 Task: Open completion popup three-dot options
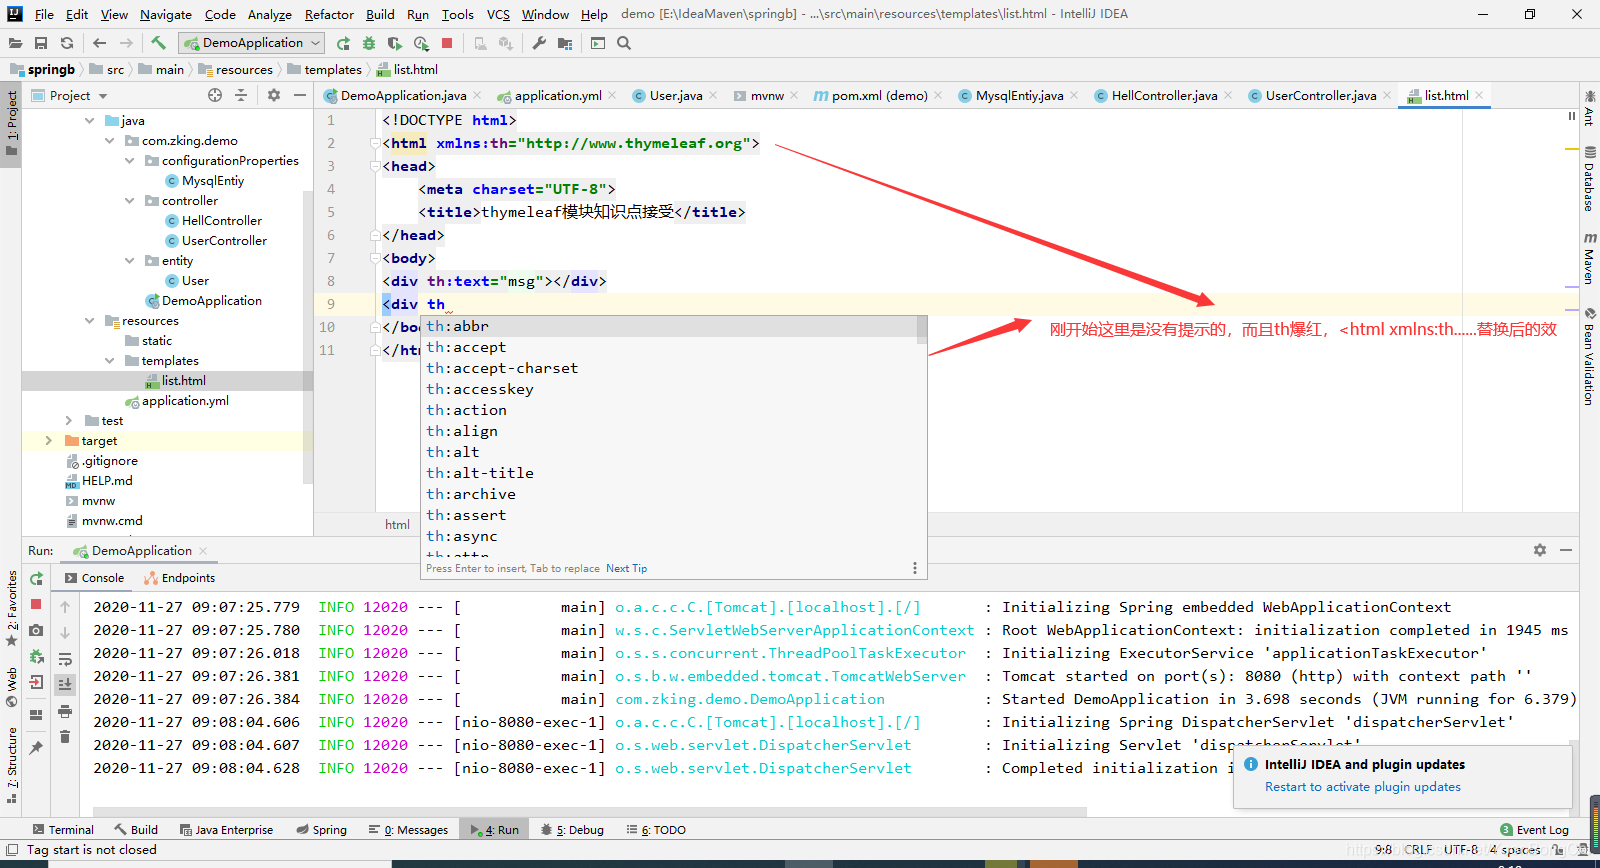pyautogui.click(x=914, y=568)
